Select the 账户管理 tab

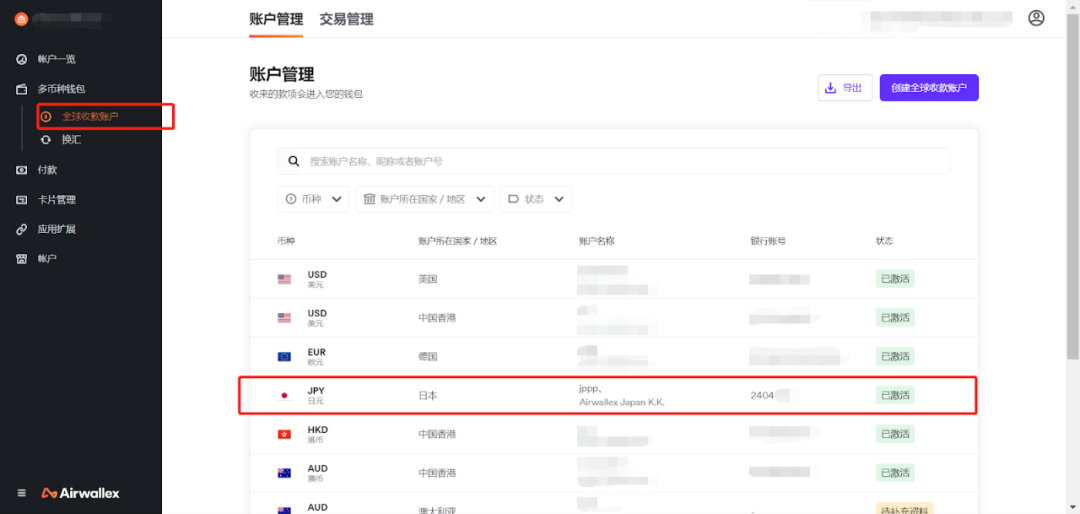(x=275, y=19)
